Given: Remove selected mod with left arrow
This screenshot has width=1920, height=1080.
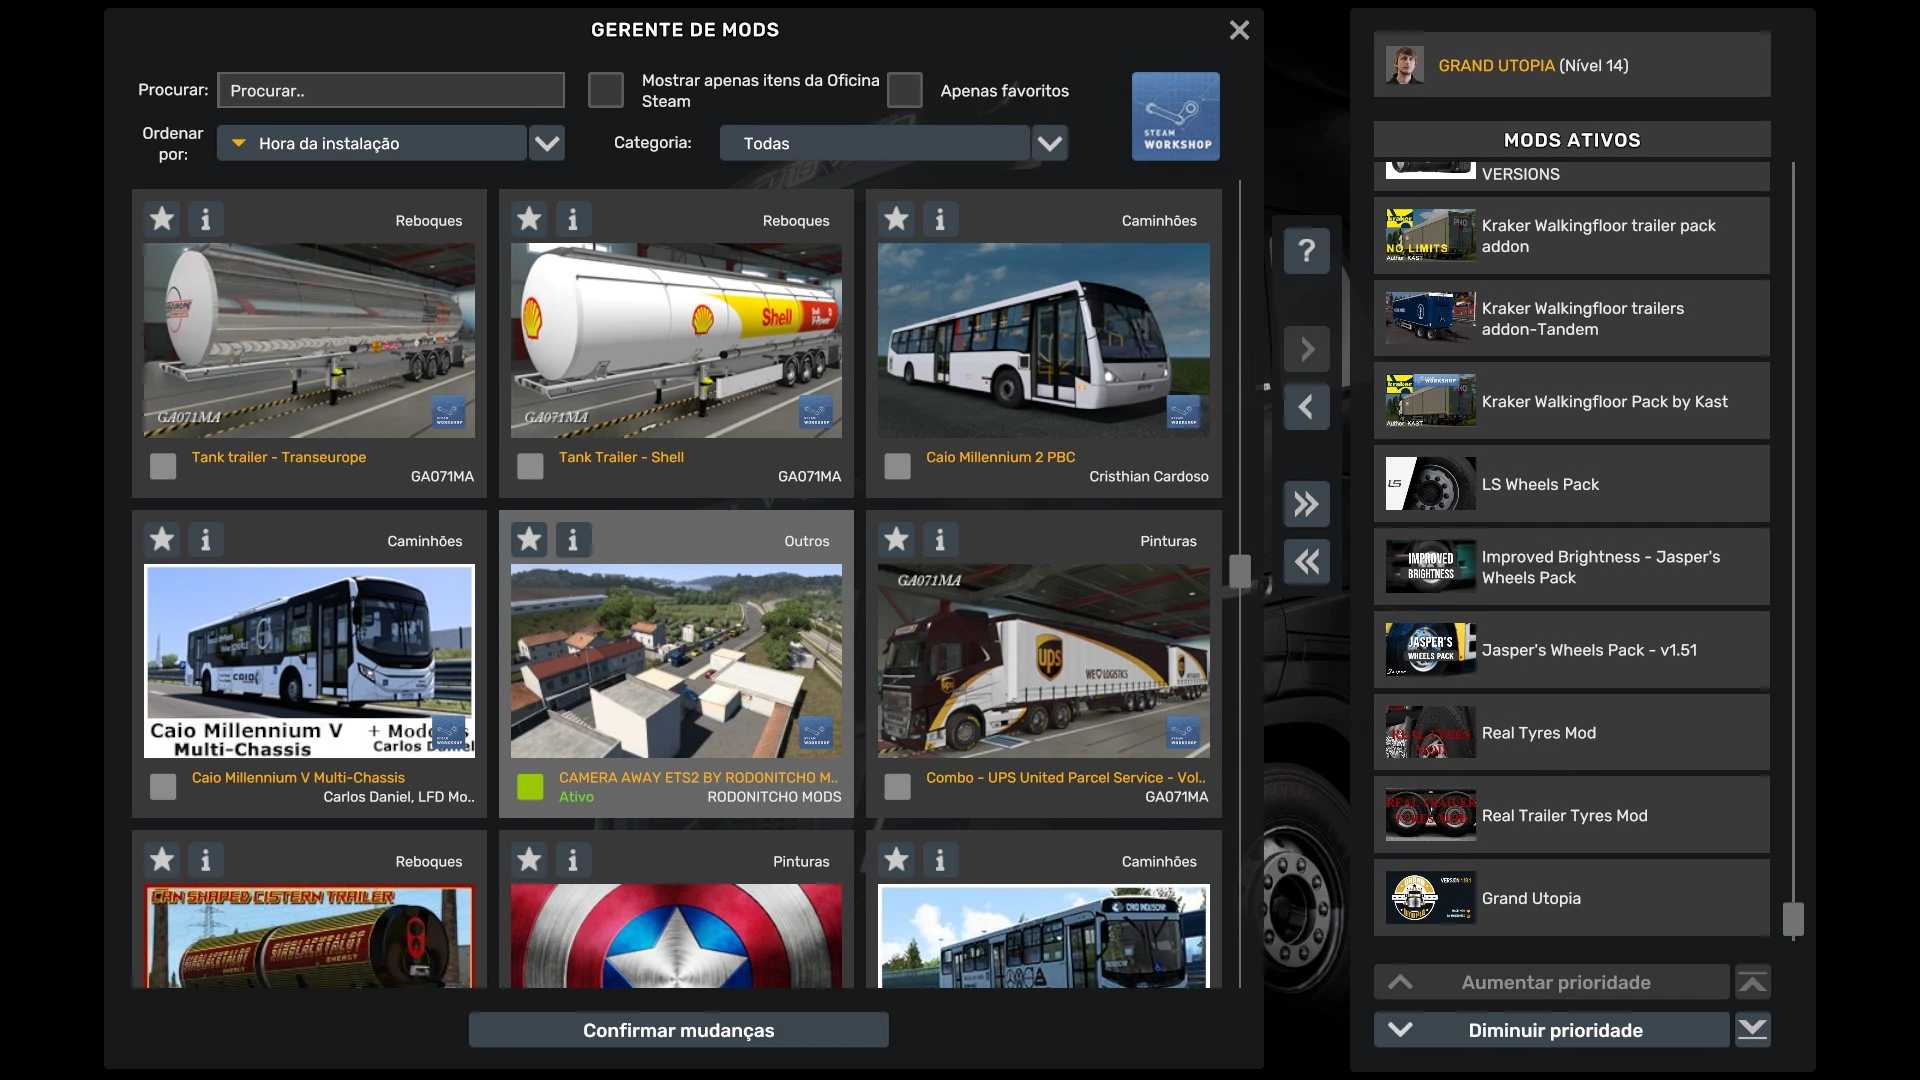Looking at the screenshot, I should coord(1306,407).
